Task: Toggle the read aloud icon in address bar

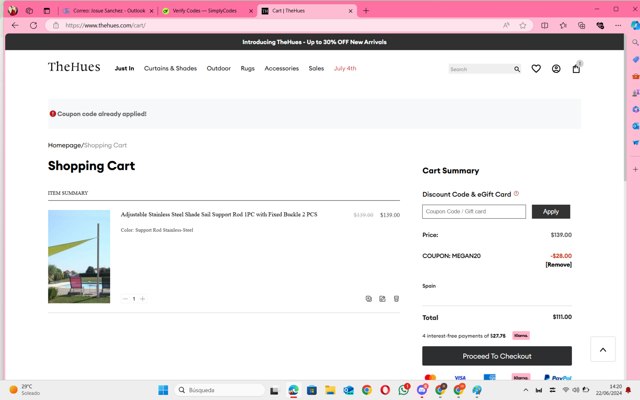Action: coord(506,25)
